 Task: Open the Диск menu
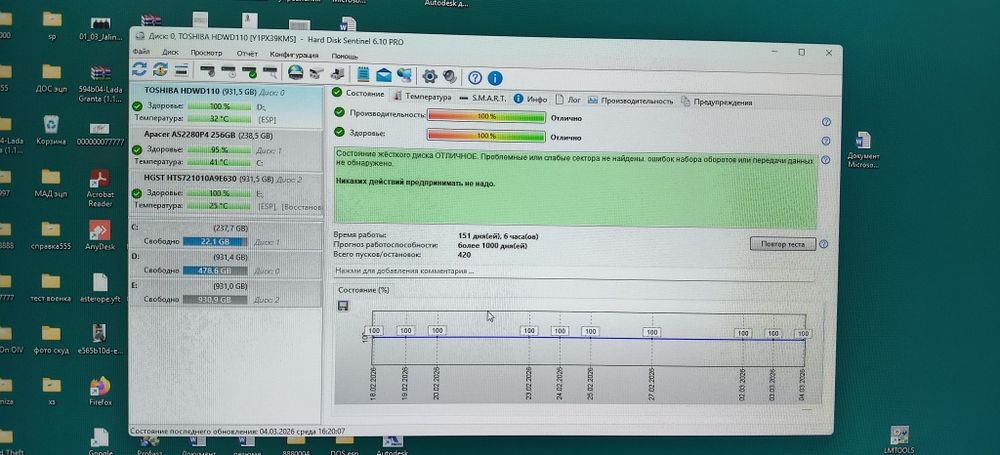coord(170,52)
